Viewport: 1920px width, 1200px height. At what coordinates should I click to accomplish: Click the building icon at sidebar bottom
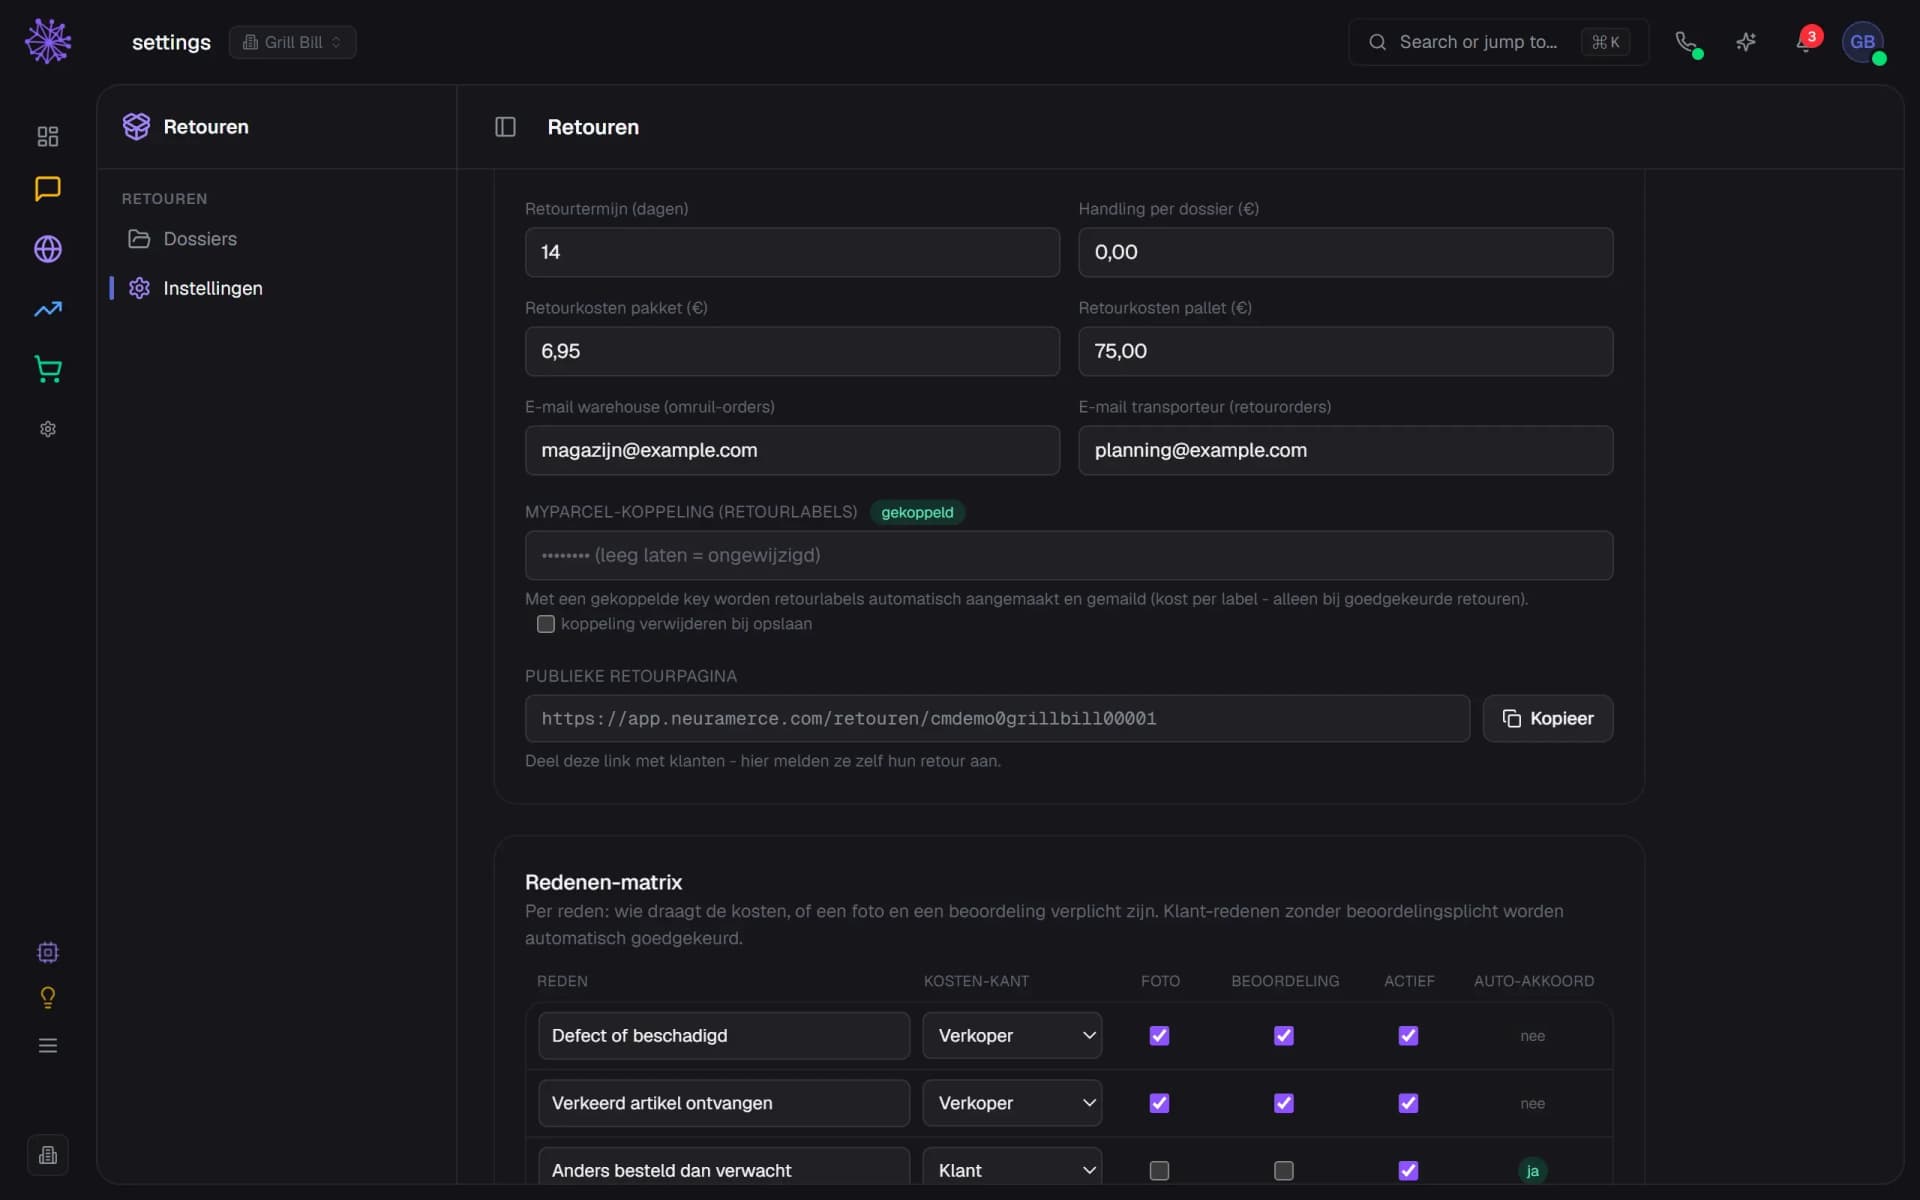point(47,1156)
